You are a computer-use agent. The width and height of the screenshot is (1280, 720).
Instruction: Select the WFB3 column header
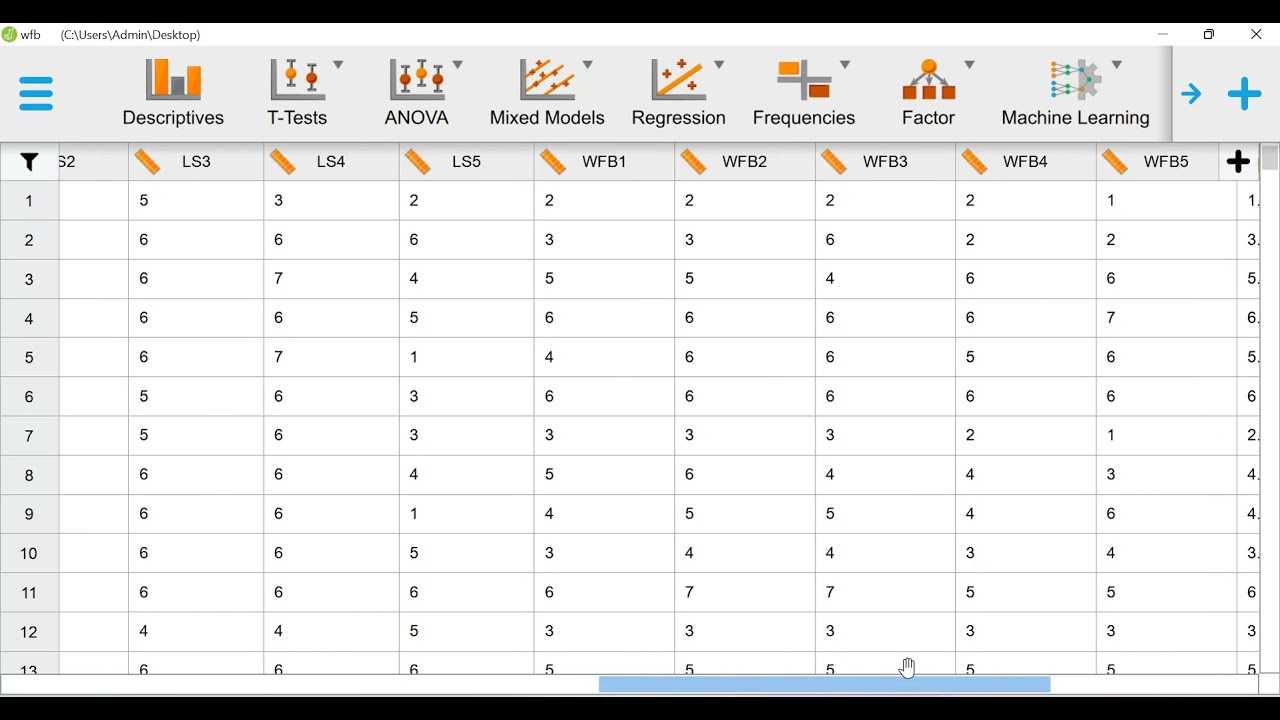(884, 162)
